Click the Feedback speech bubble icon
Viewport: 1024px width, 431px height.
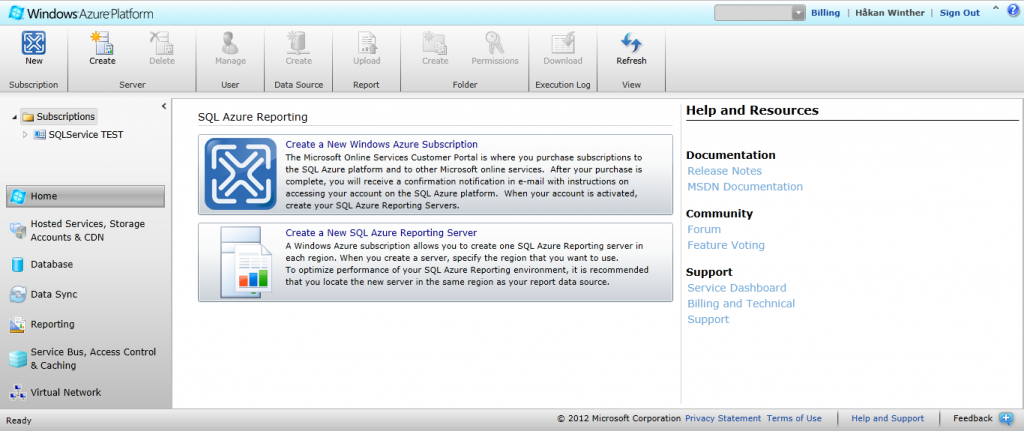(1005, 419)
